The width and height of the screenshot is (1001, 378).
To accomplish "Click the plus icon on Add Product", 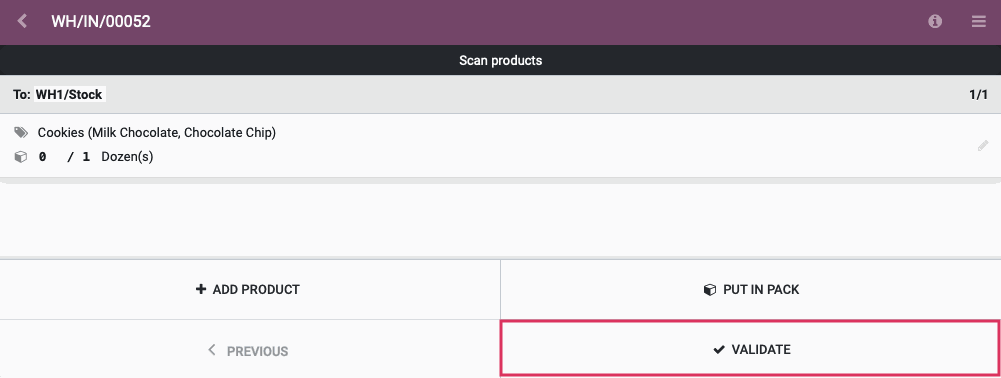I will 201,289.
